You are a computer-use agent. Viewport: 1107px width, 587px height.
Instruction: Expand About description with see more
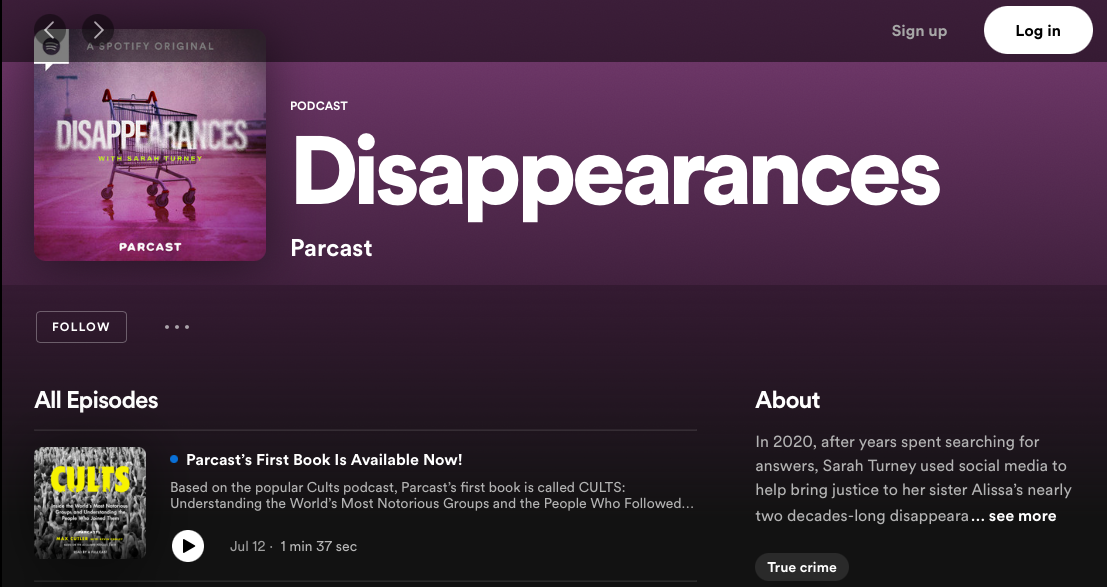point(1022,516)
